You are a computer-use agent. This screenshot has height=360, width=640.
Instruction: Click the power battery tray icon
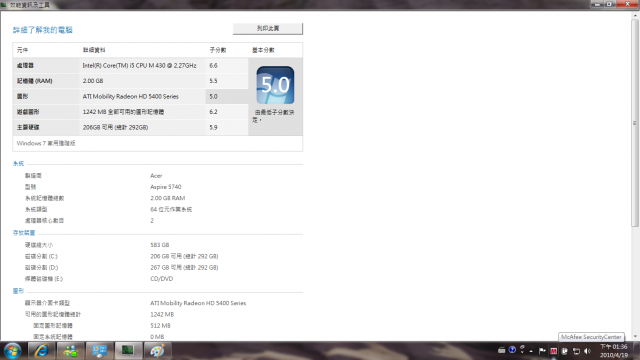565,351
